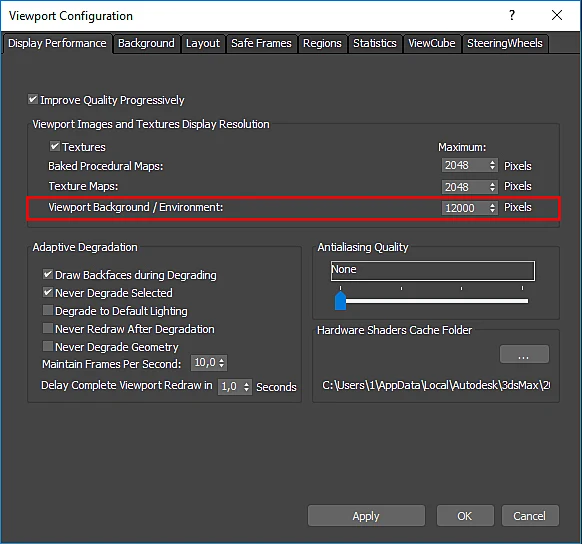Screen dimensions: 582x544
Task: Select the ViewCube tab
Action: [432, 43]
